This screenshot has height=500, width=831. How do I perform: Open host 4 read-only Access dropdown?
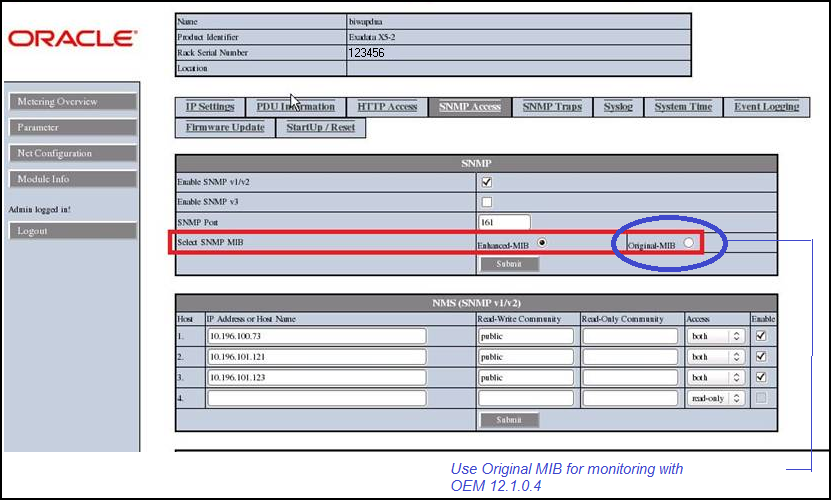click(715, 398)
